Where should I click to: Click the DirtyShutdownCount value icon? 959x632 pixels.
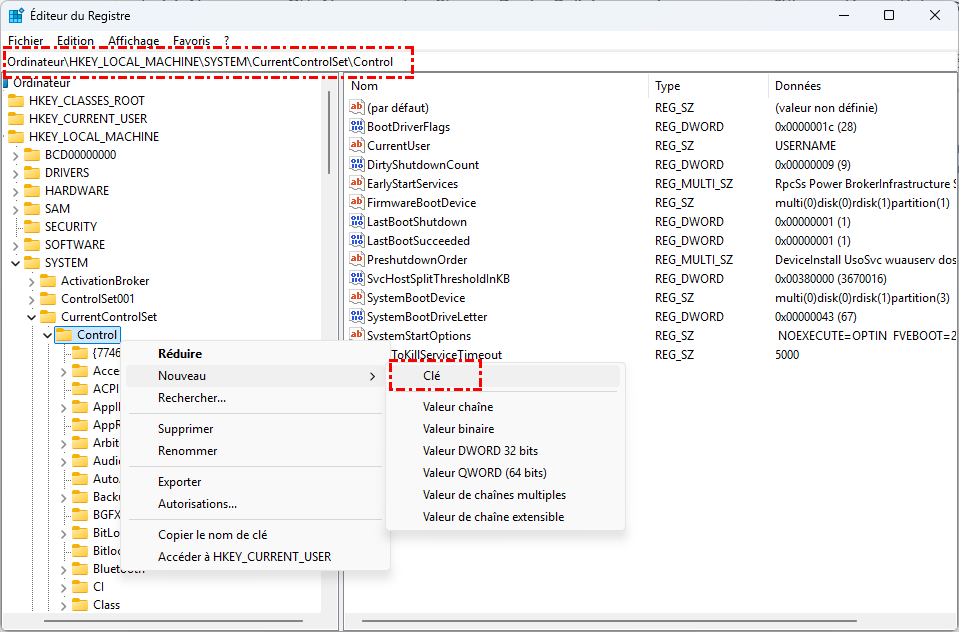click(358, 165)
